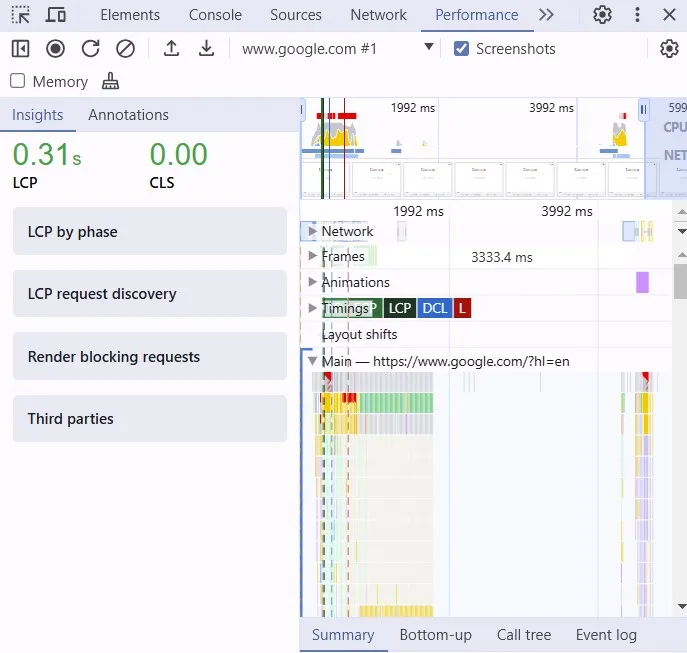
Task: Open the Call tree tab
Action: (524, 635)
